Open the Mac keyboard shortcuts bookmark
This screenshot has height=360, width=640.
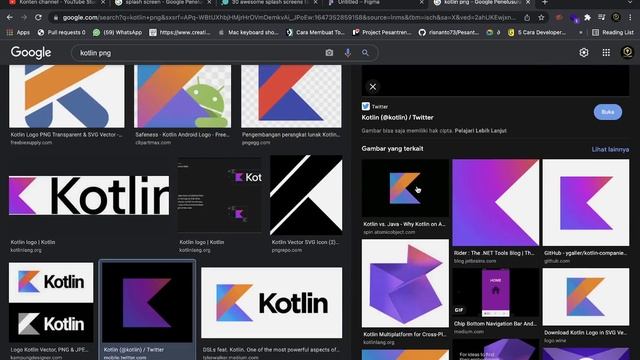(249, 32)
